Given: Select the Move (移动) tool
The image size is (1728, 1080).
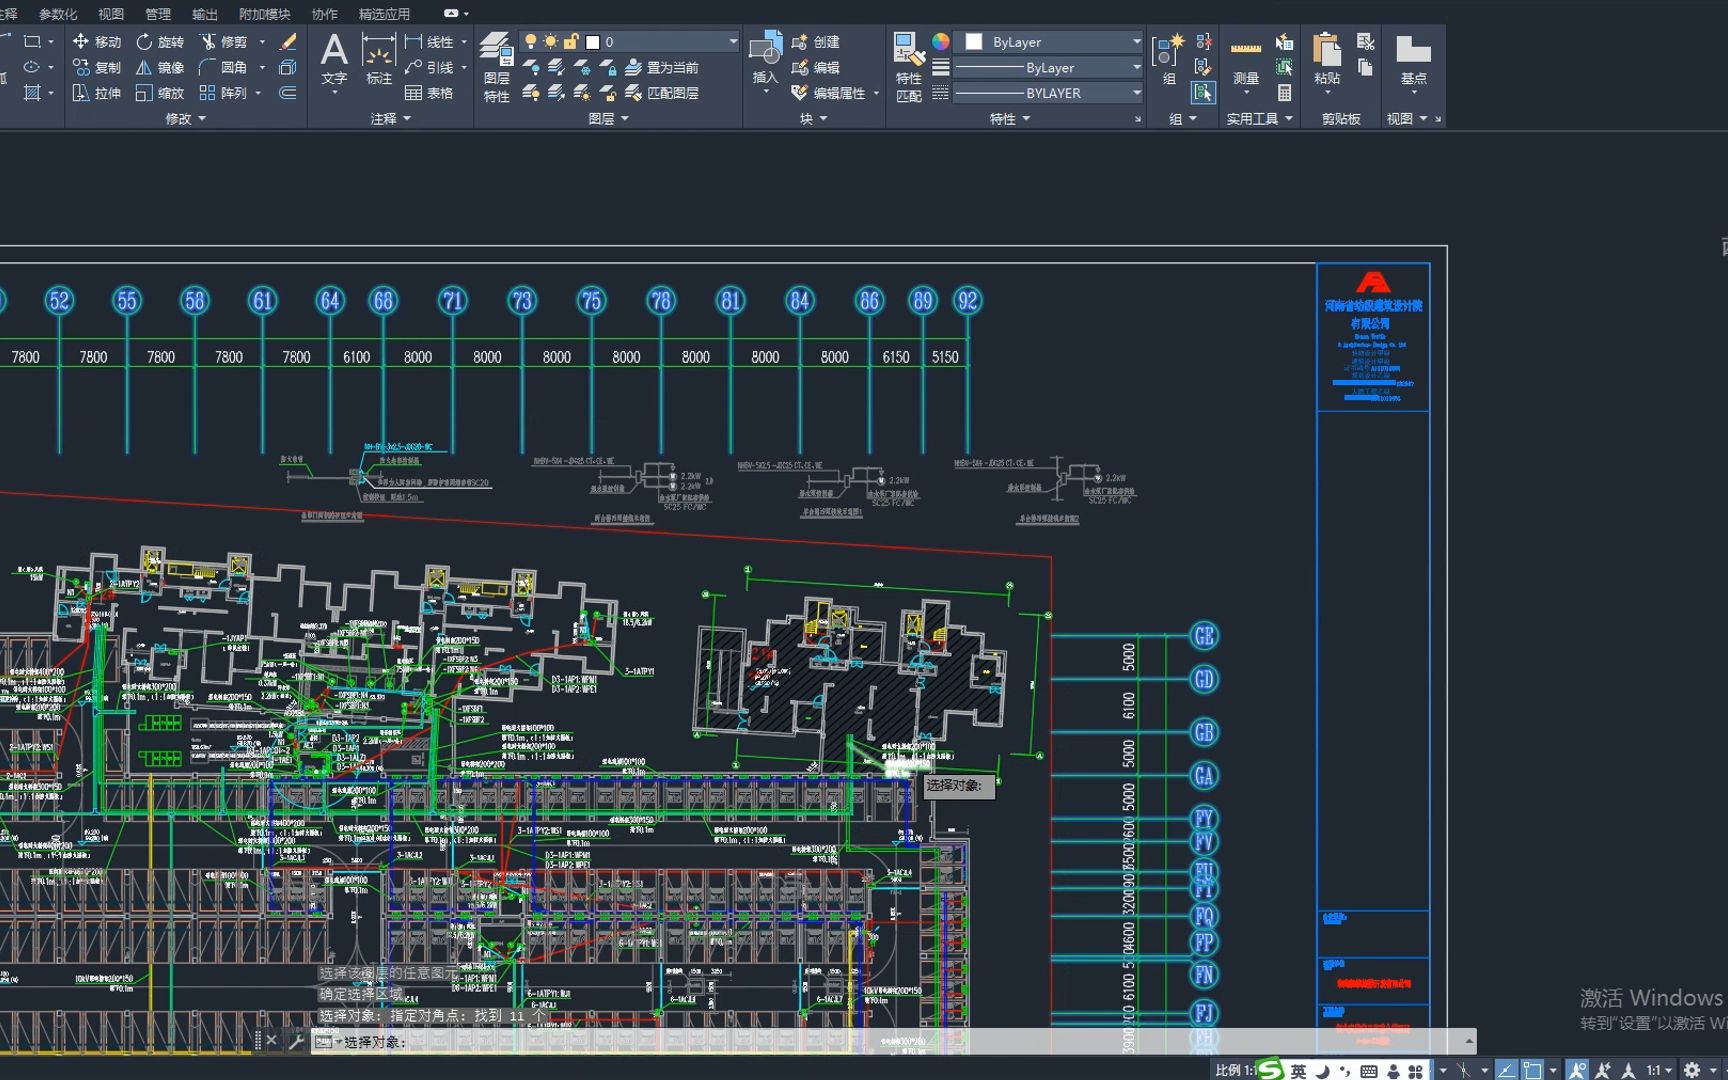Looking at the screenshot, I should 97,42.
